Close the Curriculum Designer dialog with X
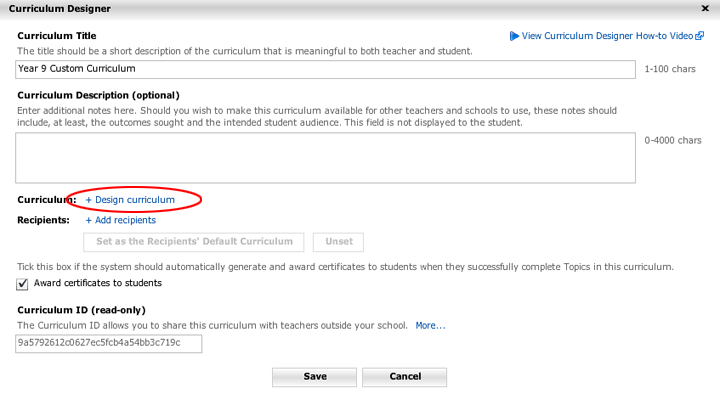This screenshot has height=394, width=720. click(x=705, y=8)
